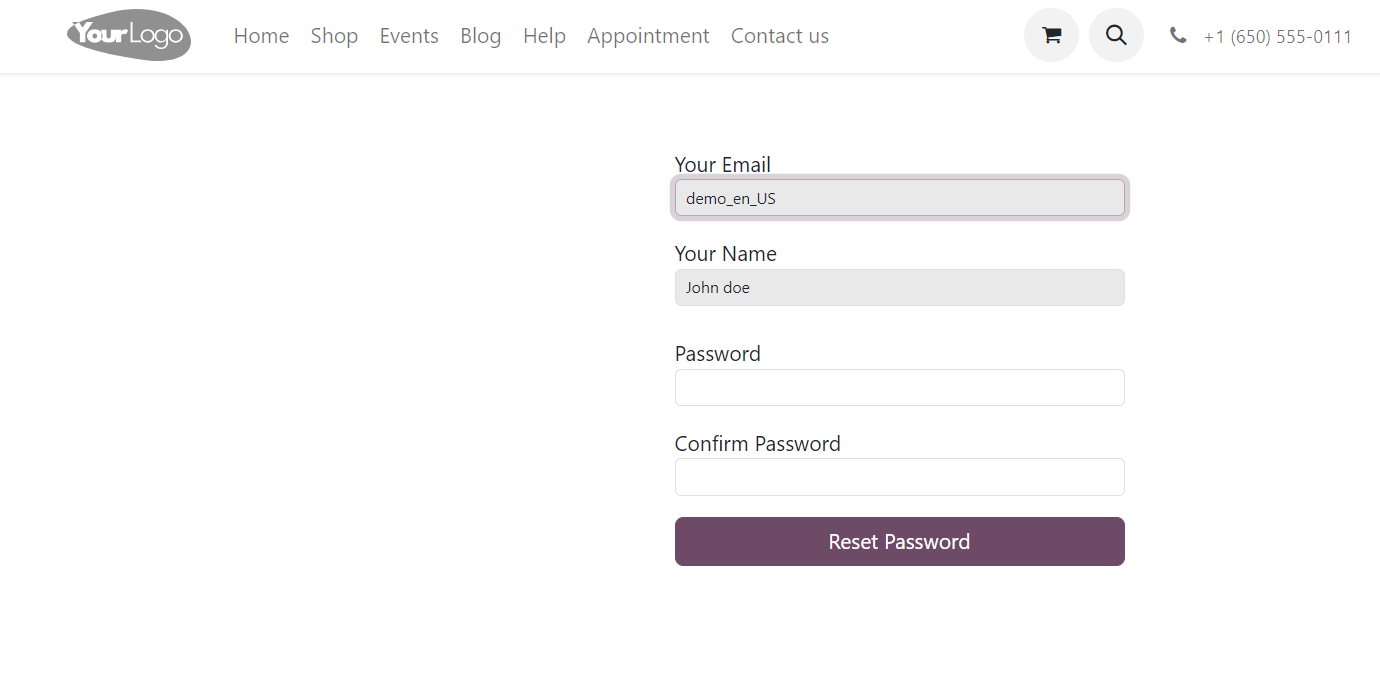Click the Confirm Password label

(757, 444)
